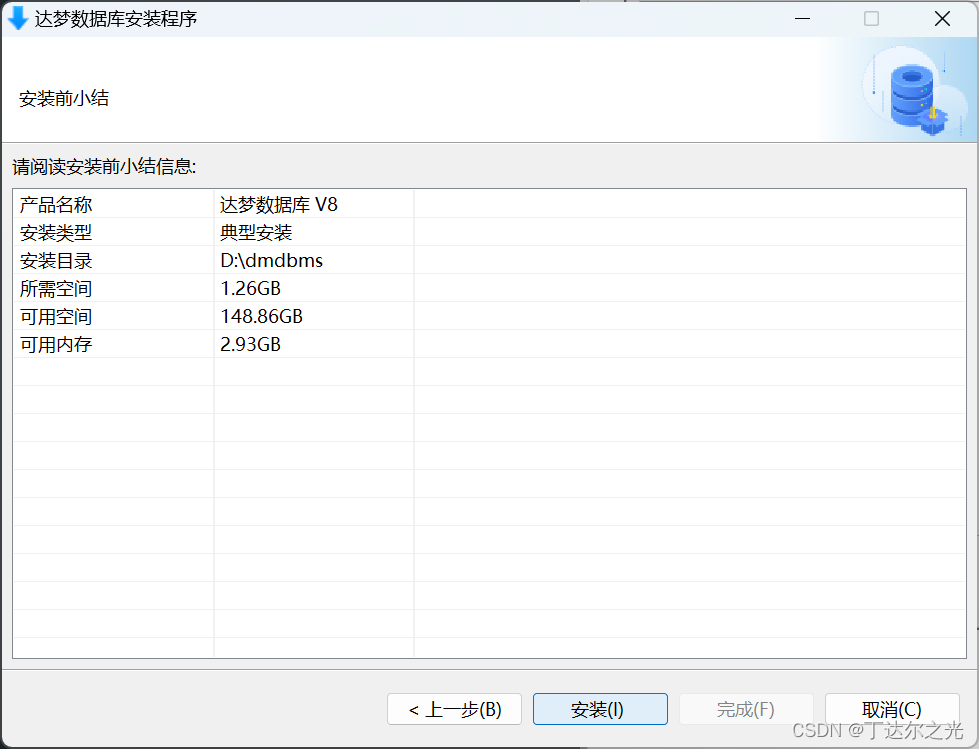This screenshot has width=979, height=749.
Task: Minimize the 达梦数据库安装程序 window
Action: (802, 19)
